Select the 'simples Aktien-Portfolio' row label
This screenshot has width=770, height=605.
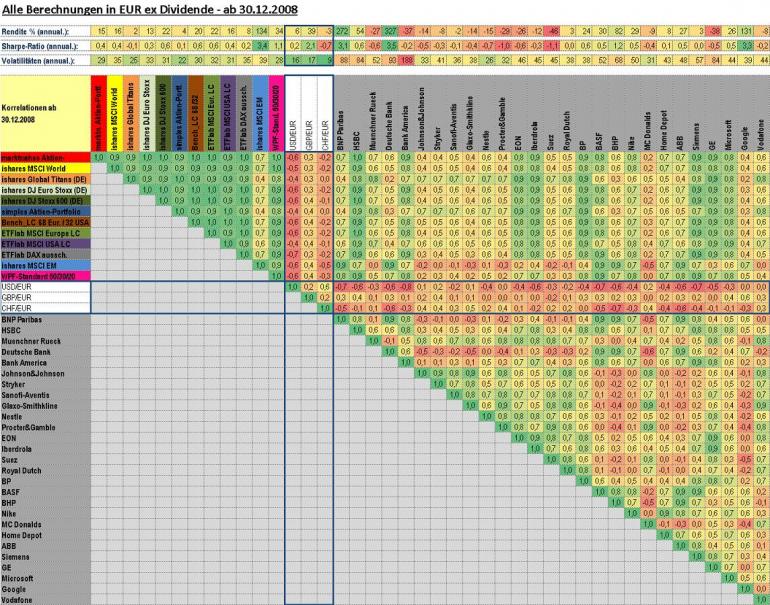point(46,212)
